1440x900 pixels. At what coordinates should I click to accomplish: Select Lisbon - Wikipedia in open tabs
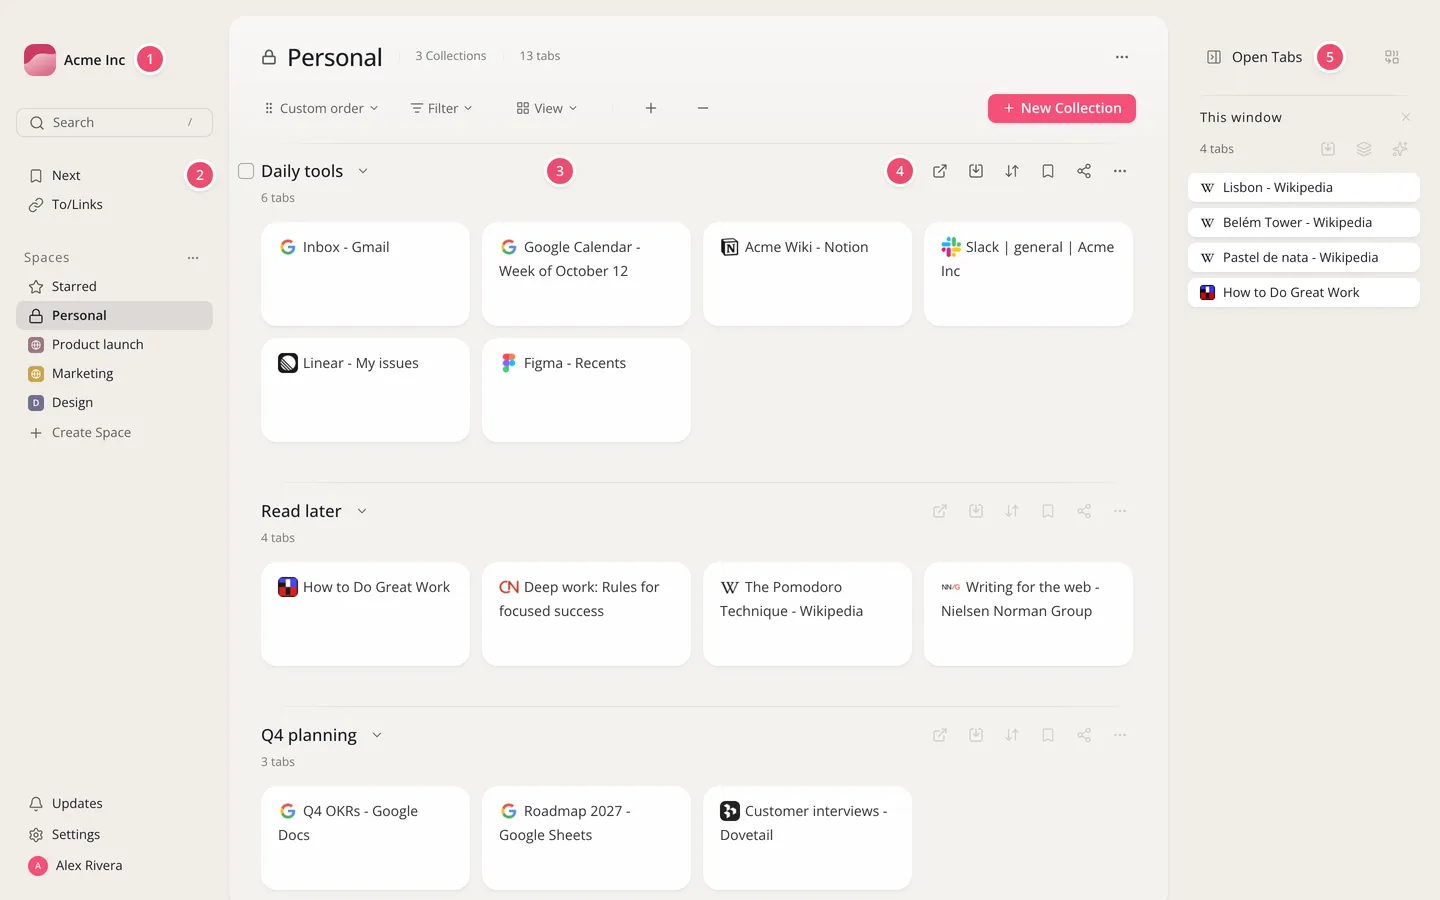(x=1304, y=187)
